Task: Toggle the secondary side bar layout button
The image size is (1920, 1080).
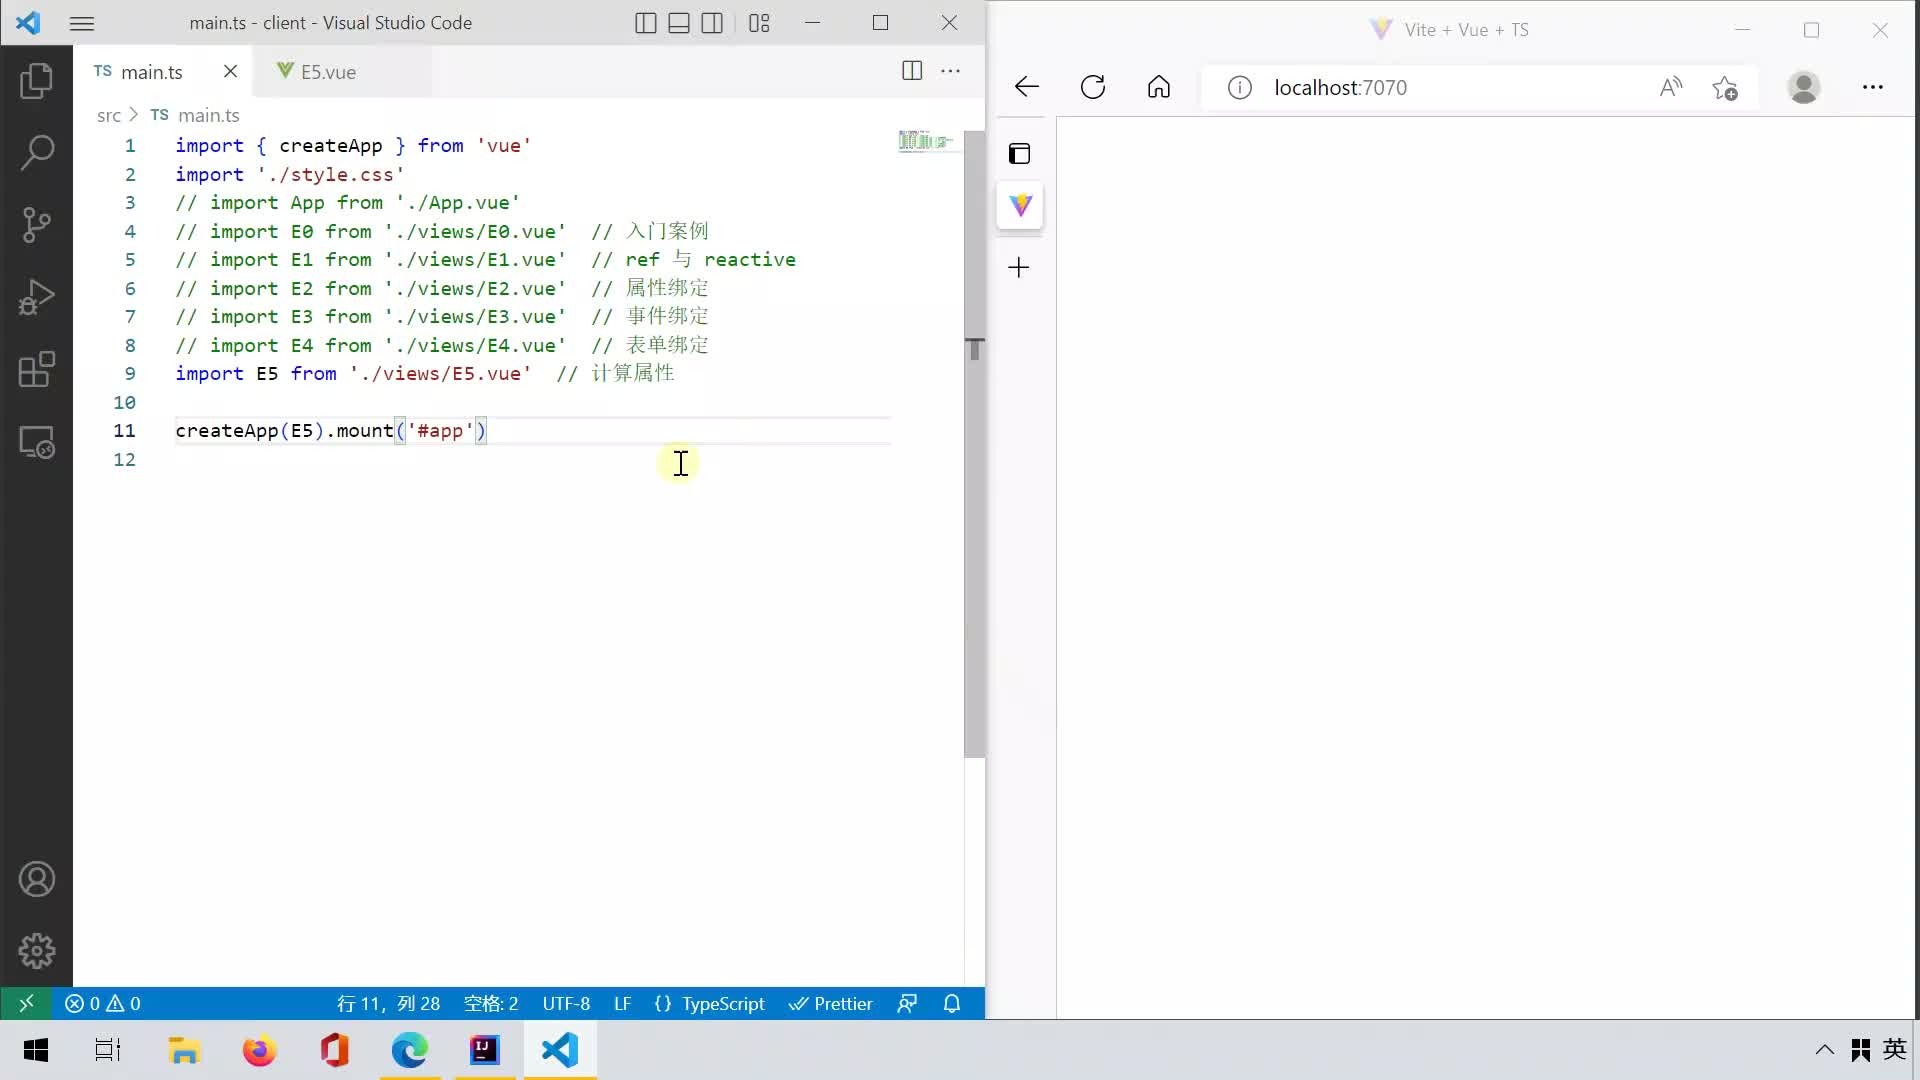Action: click(712, 23)
